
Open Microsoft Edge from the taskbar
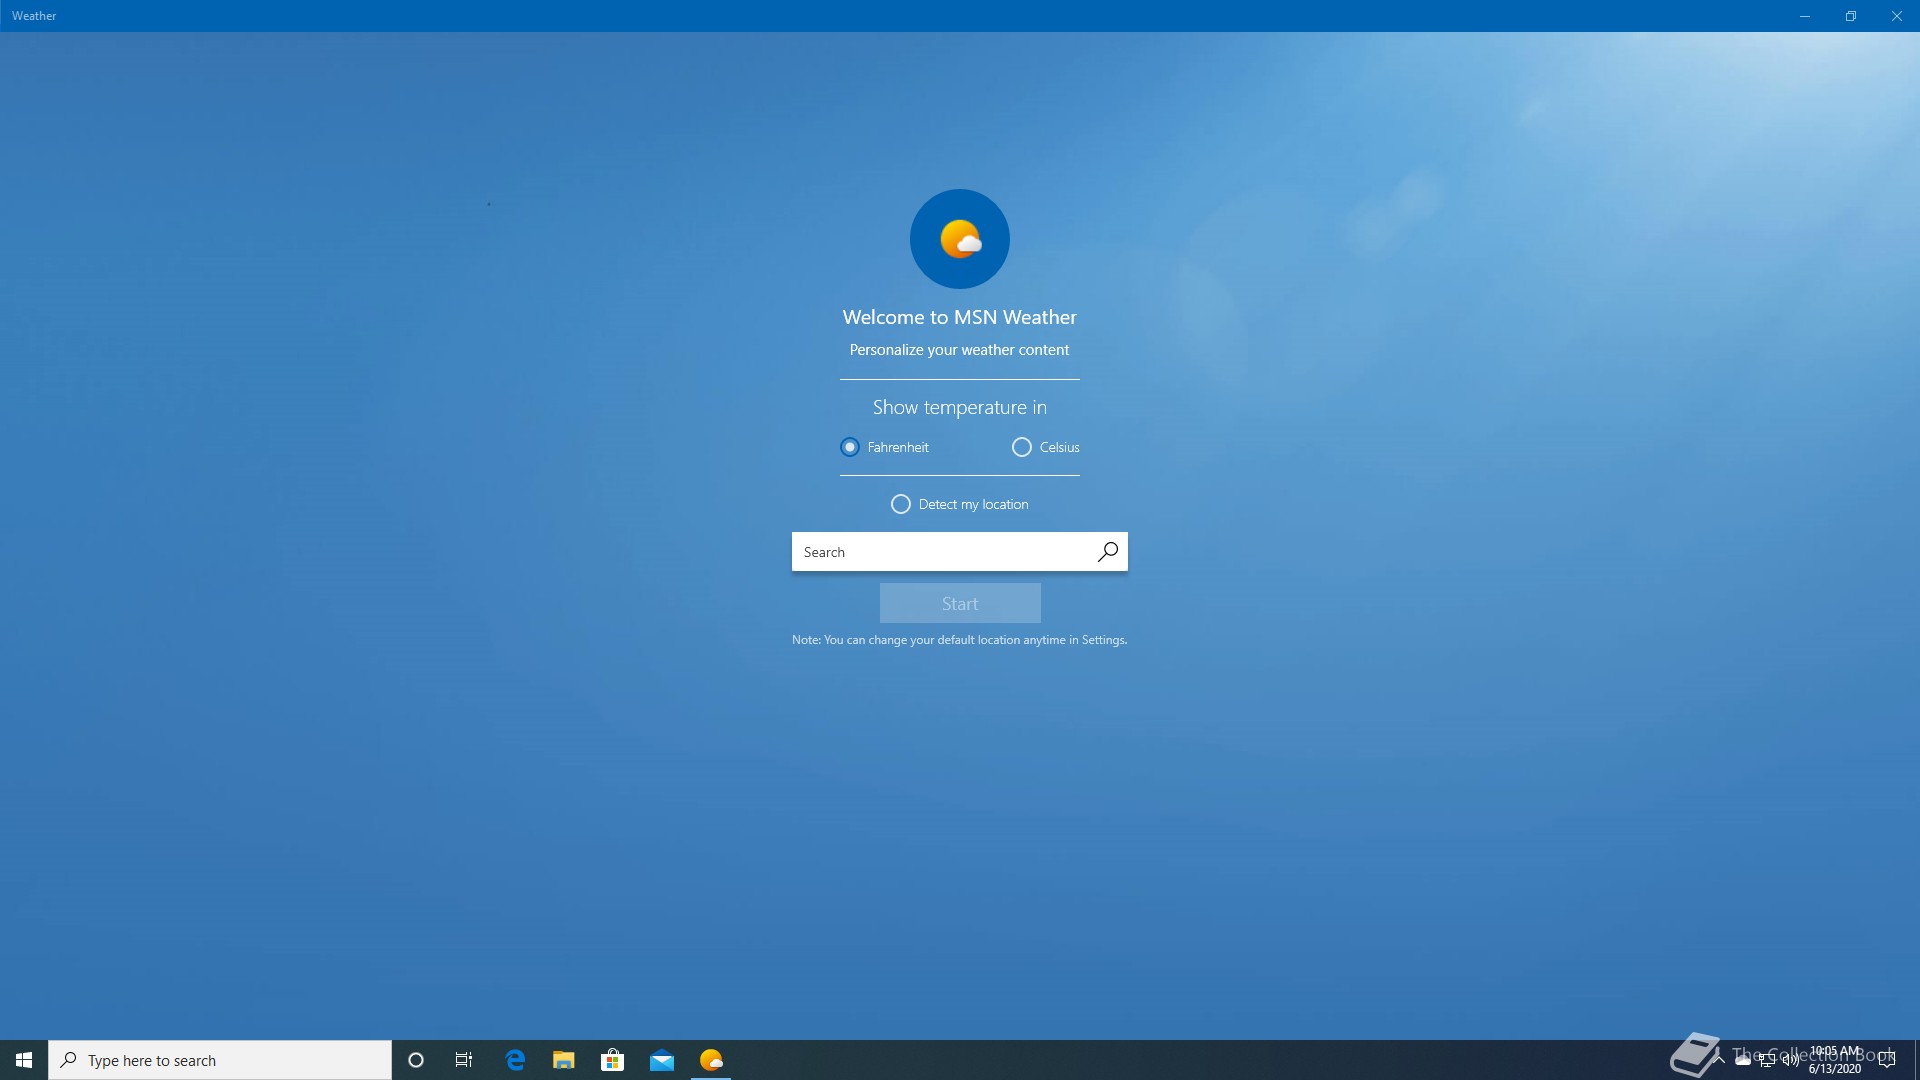[x=515, y=1060]
